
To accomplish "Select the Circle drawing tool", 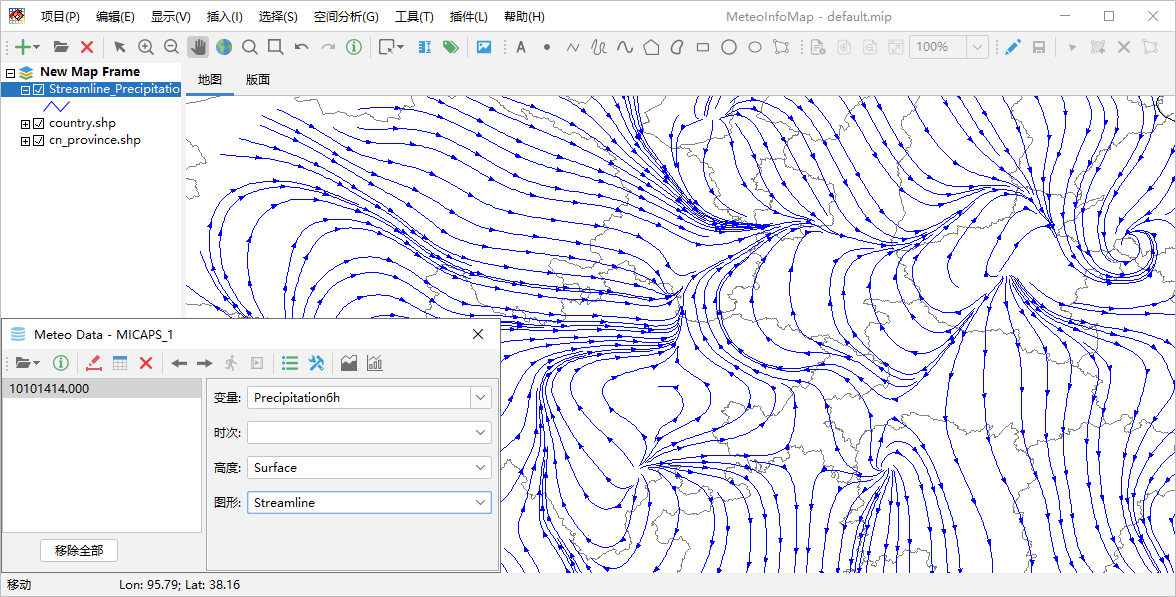I will (x=728, y=47).
